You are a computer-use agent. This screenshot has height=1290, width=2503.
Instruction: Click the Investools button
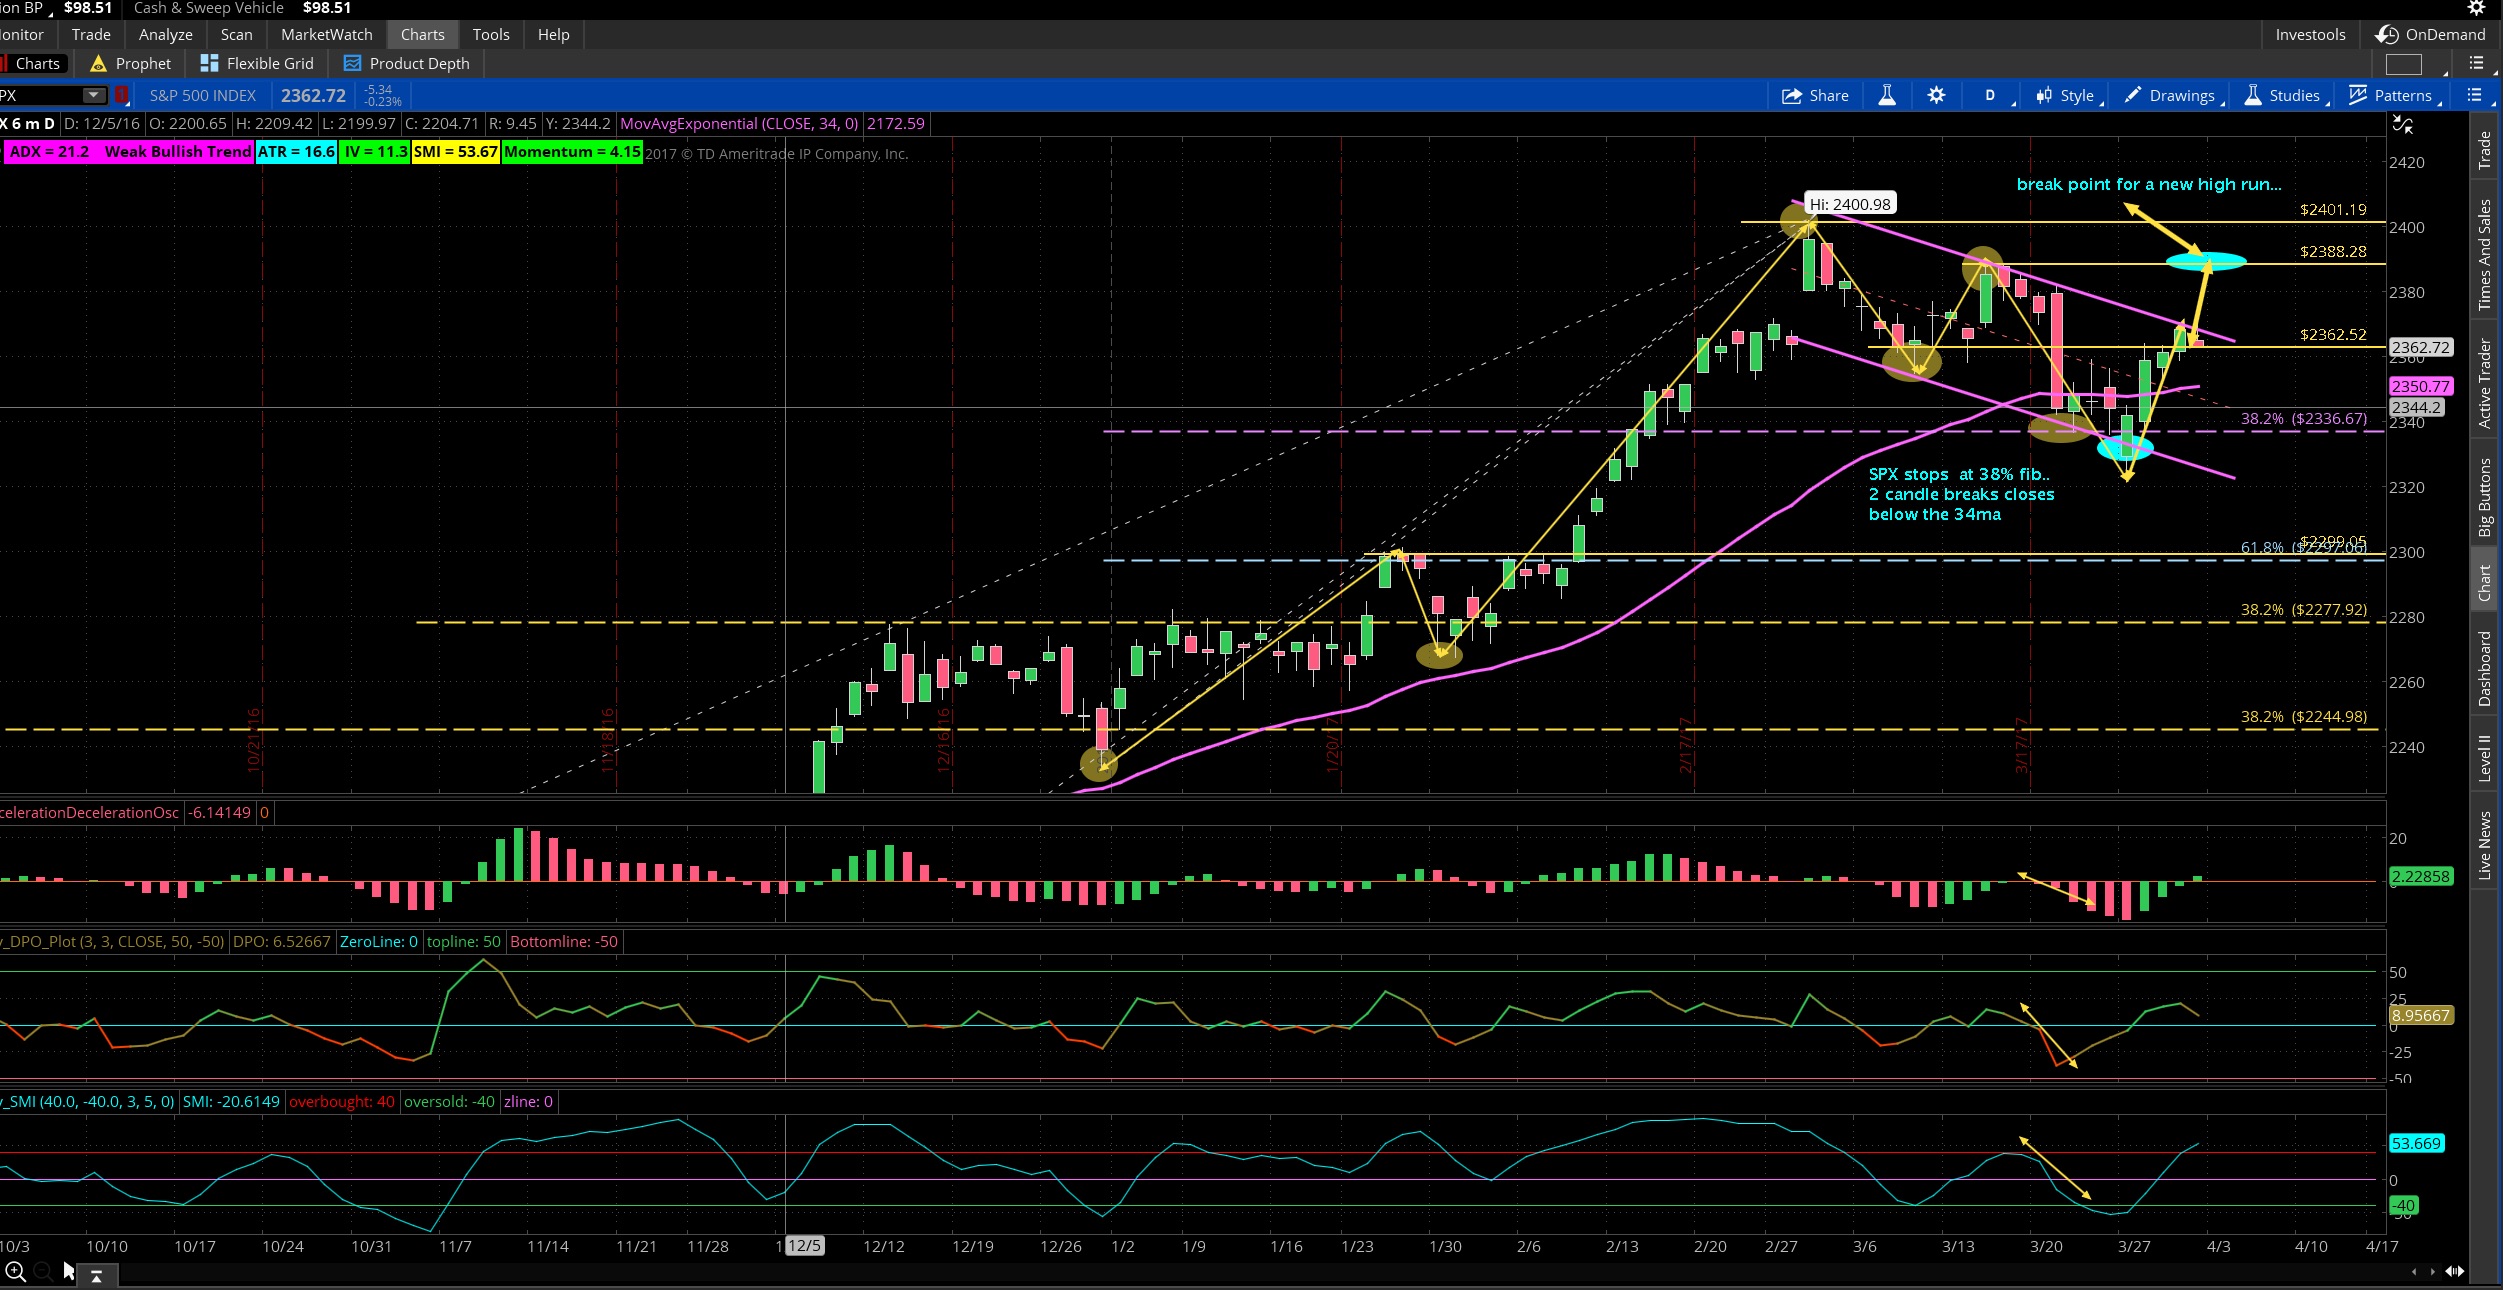point(2309,35)
